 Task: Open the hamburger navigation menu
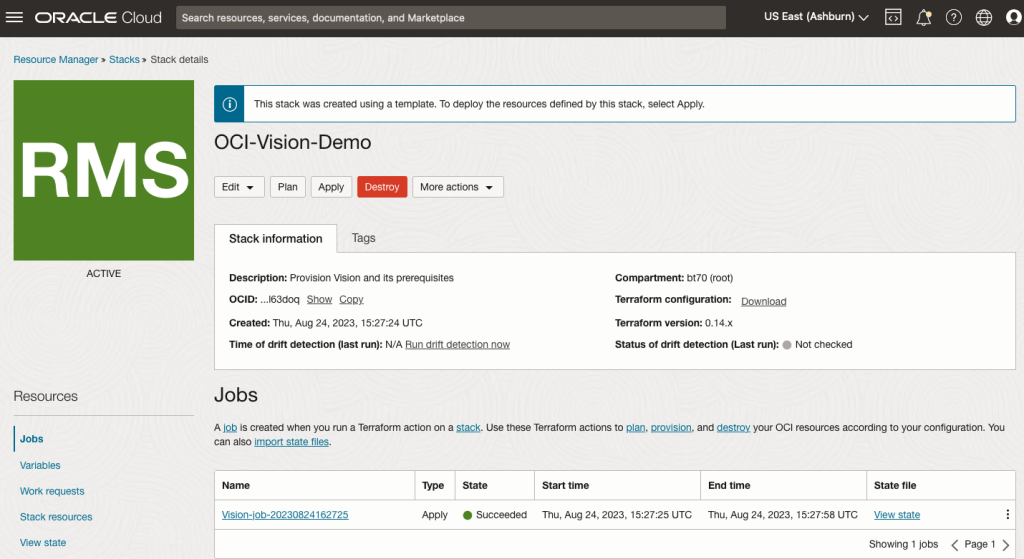[x=15, y=18]
